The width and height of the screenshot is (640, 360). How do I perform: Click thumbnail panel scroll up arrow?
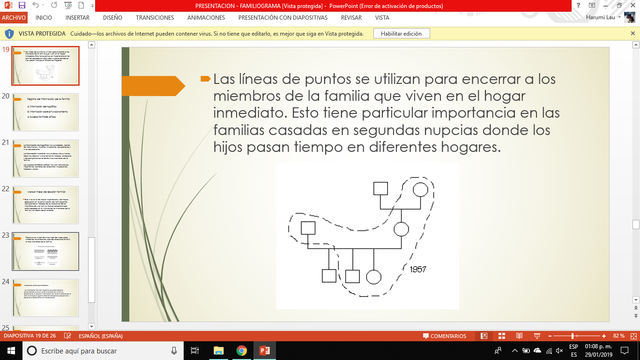click(x=91, y=45)
